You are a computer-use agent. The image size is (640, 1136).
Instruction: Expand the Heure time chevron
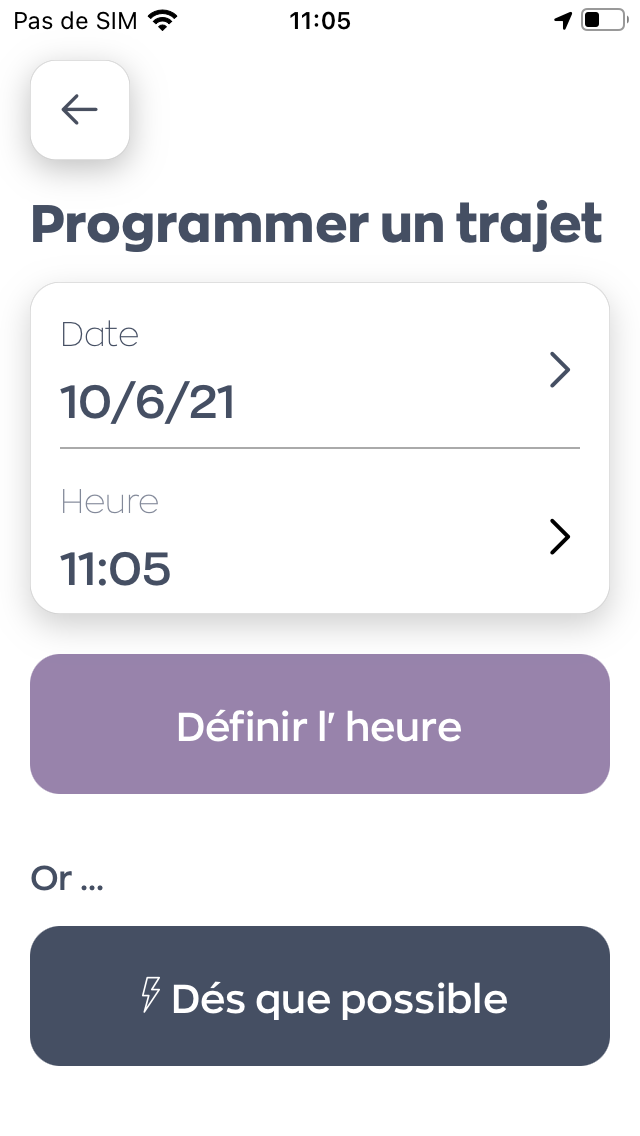560,537
